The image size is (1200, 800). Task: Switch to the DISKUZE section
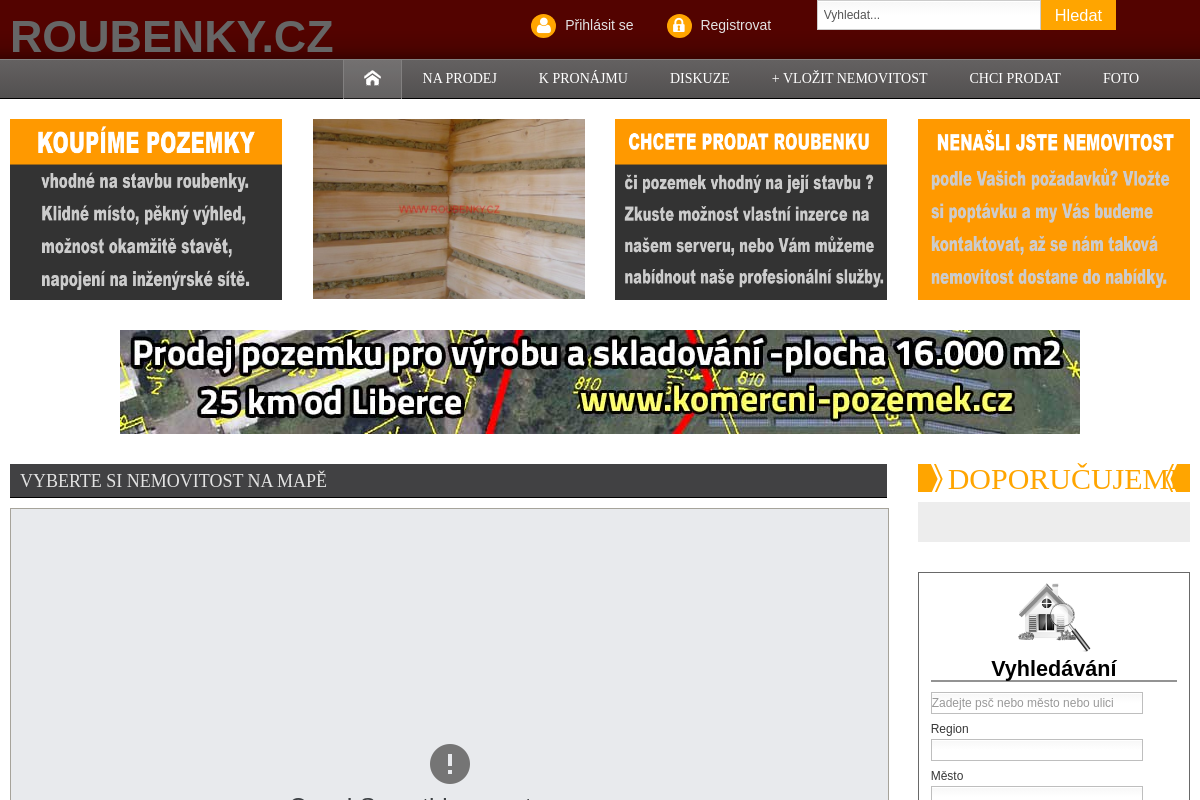tap(699, 78)
